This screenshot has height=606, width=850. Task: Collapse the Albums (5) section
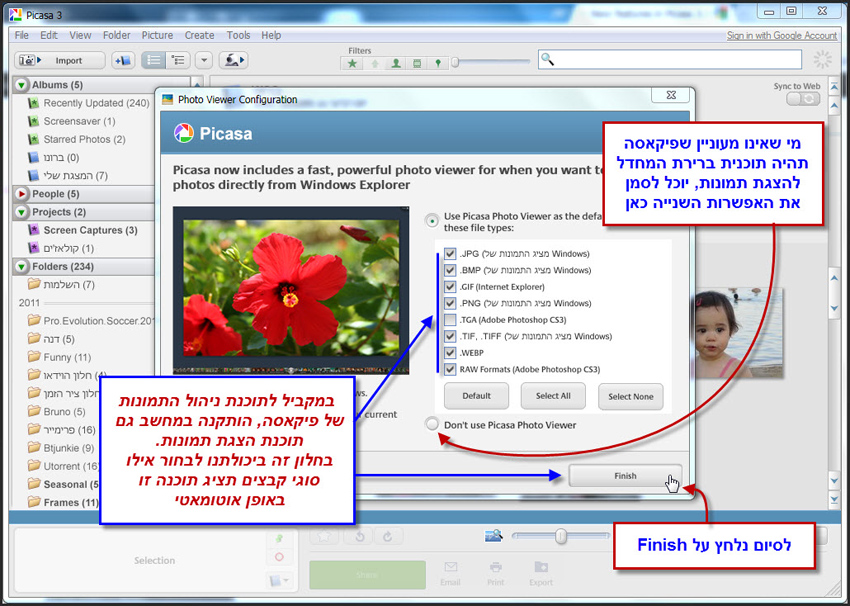point(22,85)
